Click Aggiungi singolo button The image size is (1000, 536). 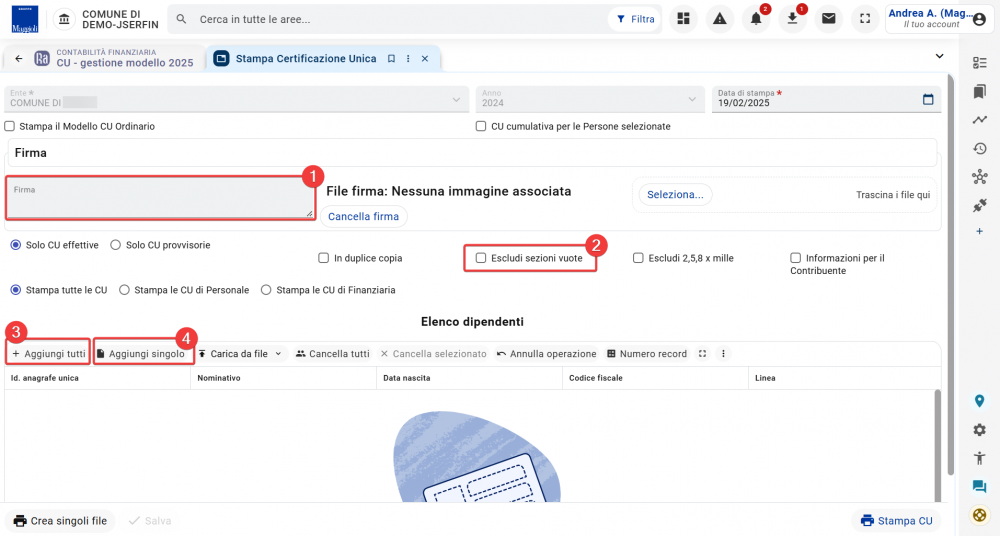tap(140, 354)
